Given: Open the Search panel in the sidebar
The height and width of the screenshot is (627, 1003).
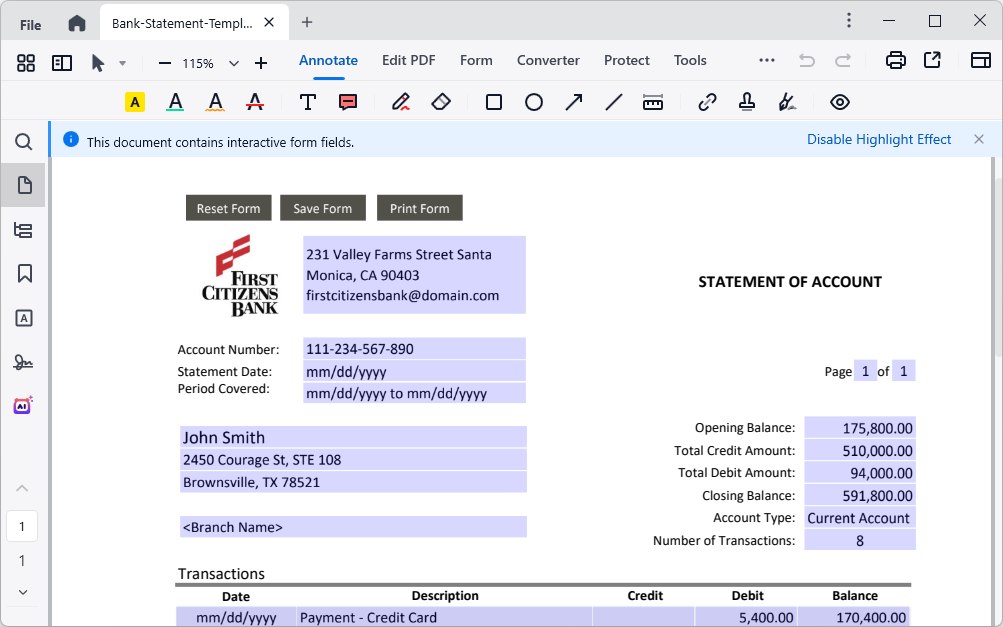Looking at the screenshot, I should [x=23, y=142].
